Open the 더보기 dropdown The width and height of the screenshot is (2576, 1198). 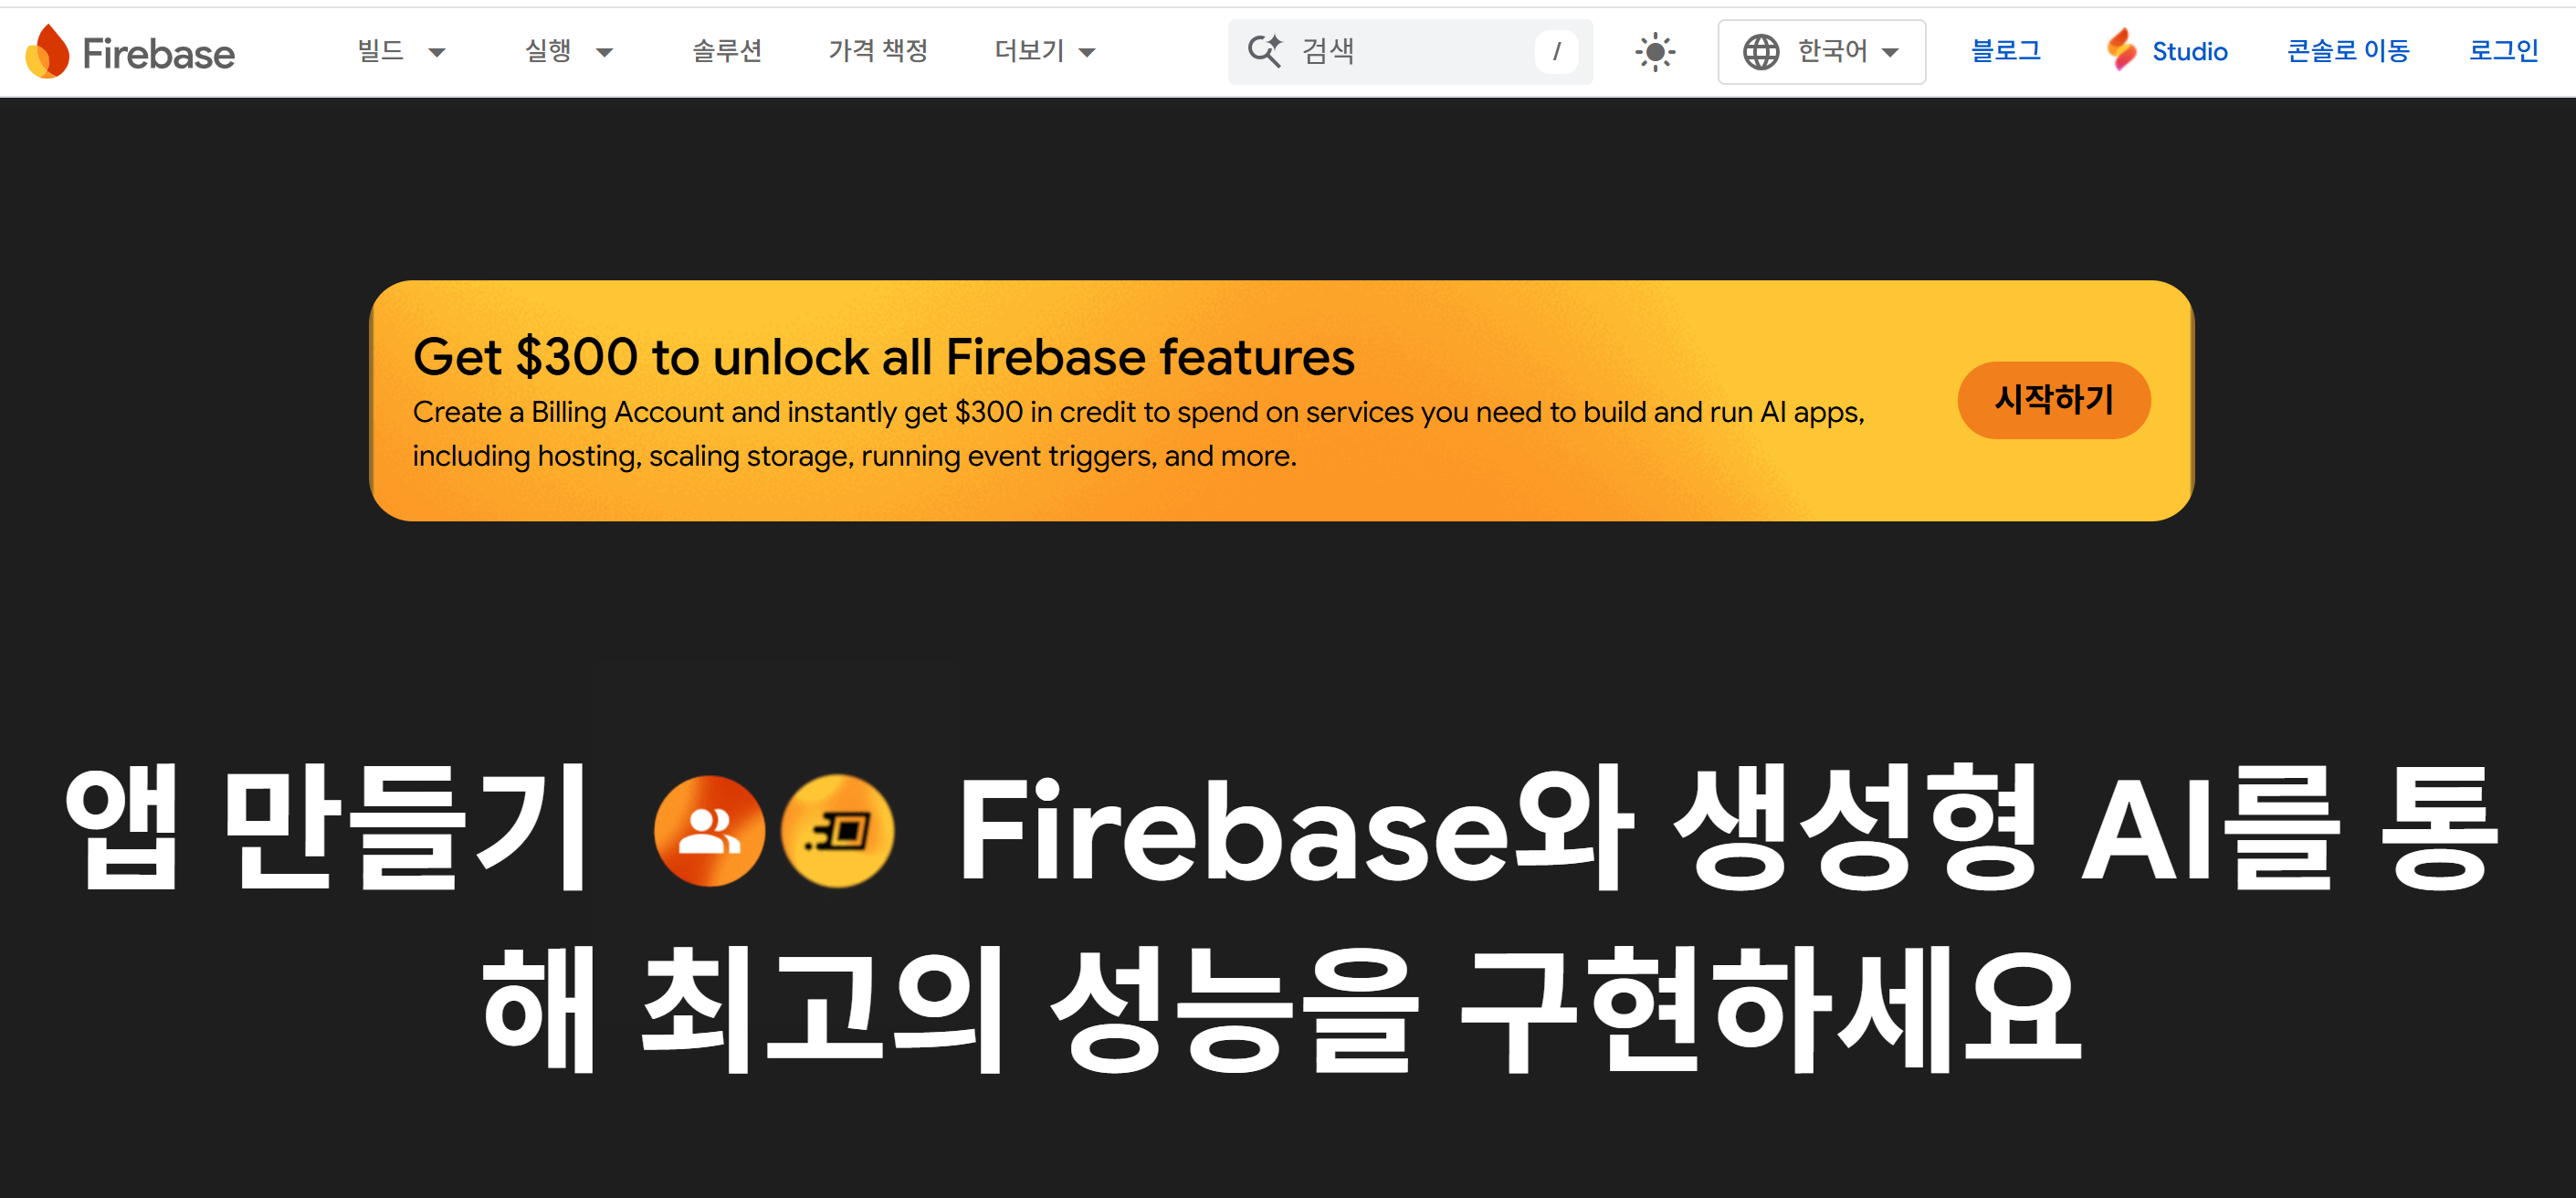click(1045, 51)
